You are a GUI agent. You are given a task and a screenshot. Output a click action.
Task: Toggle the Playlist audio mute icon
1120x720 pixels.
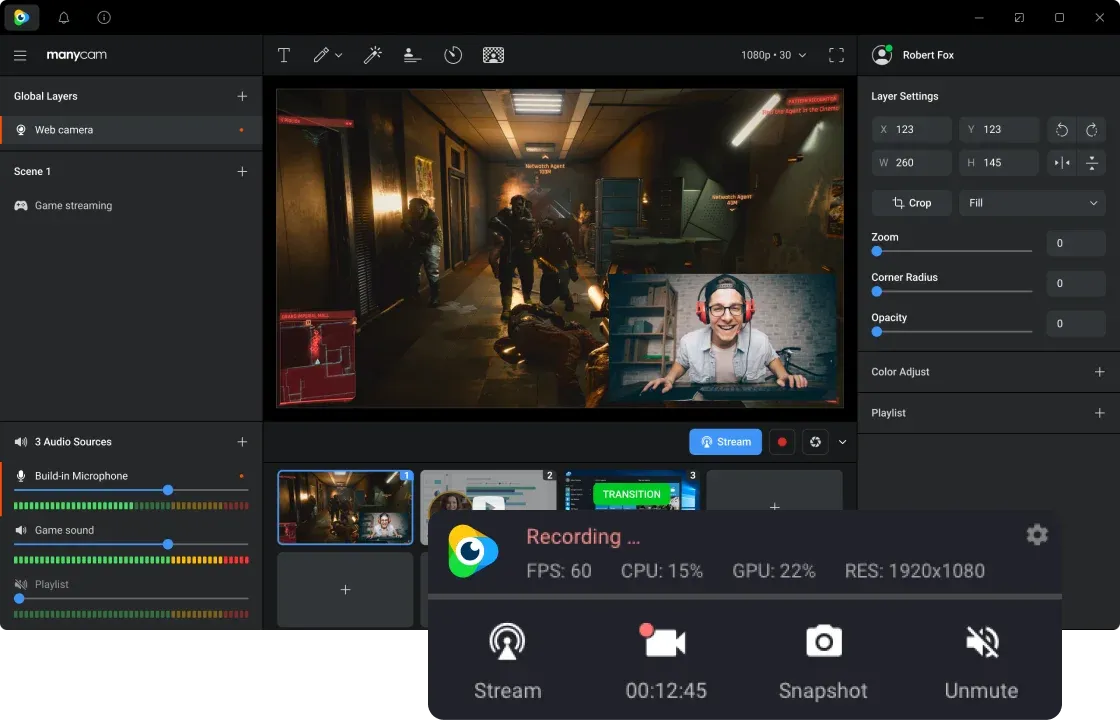pos(21,584)
